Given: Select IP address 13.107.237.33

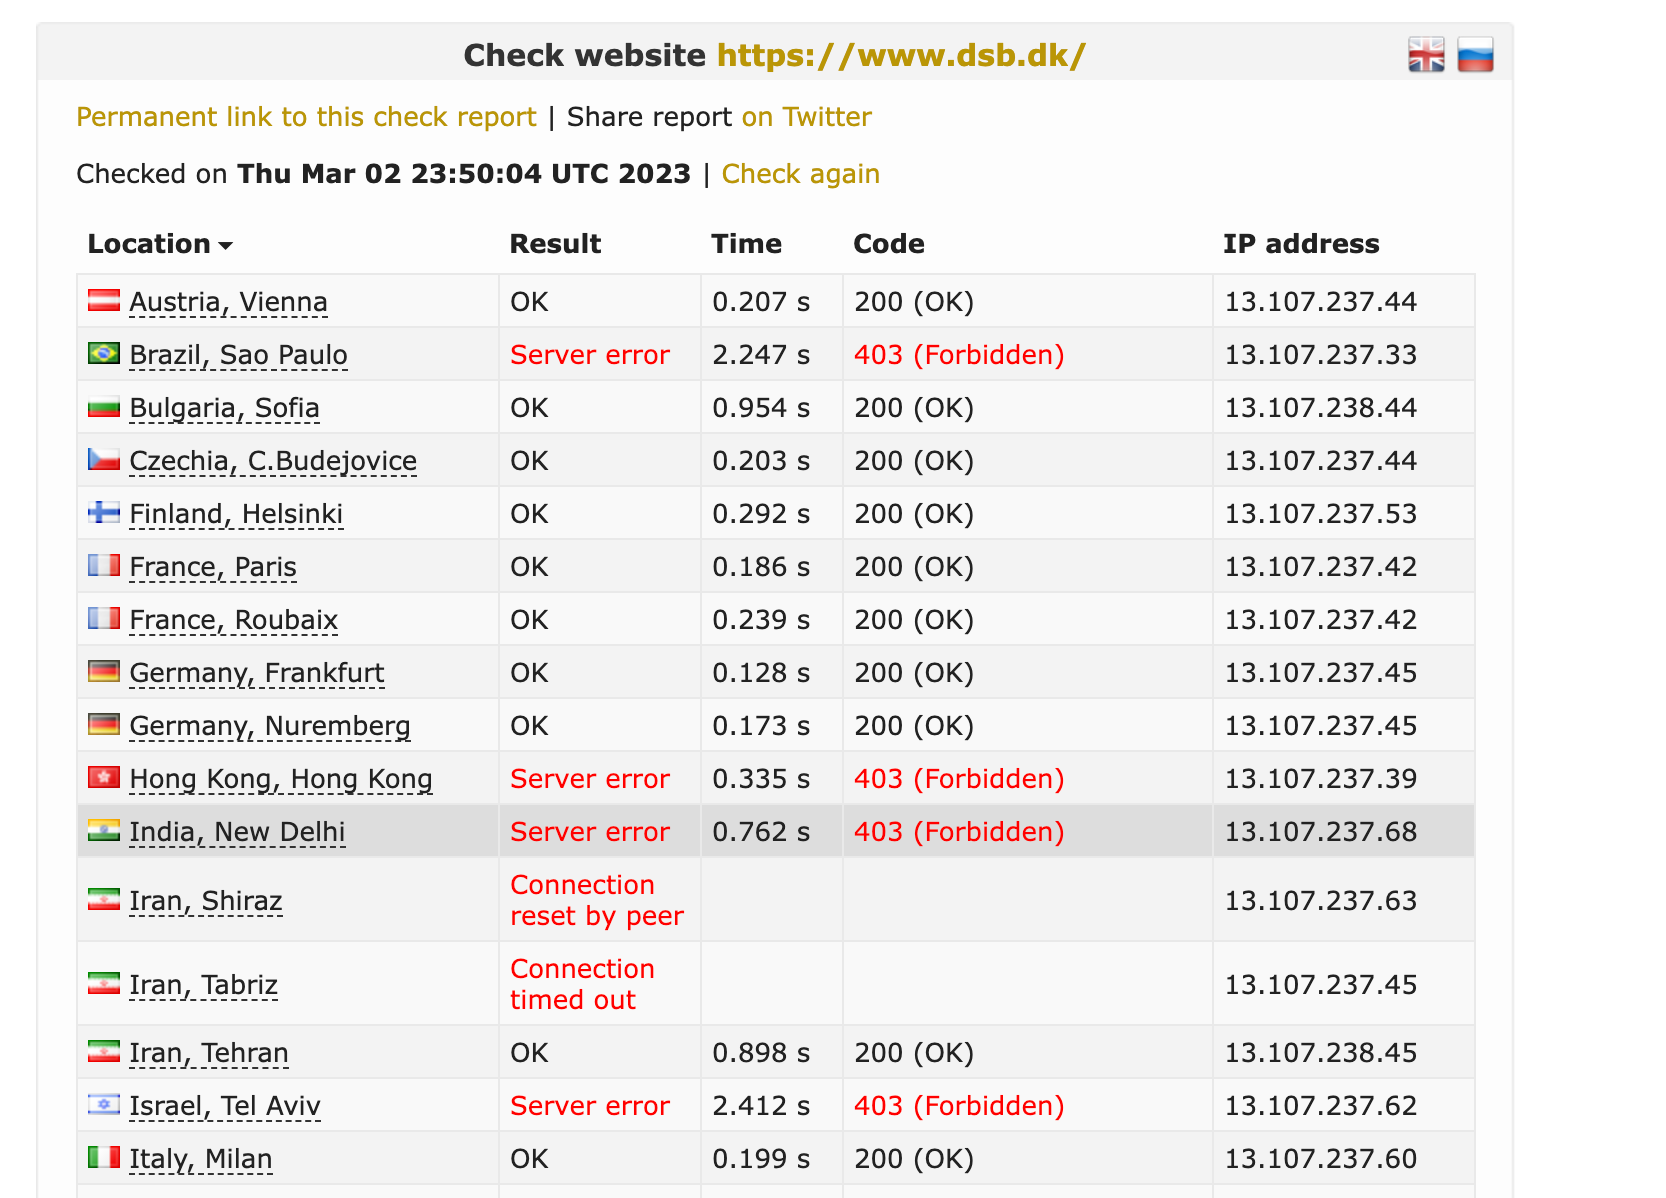Looking at the screenshot, I should (x=1321, y=355).
